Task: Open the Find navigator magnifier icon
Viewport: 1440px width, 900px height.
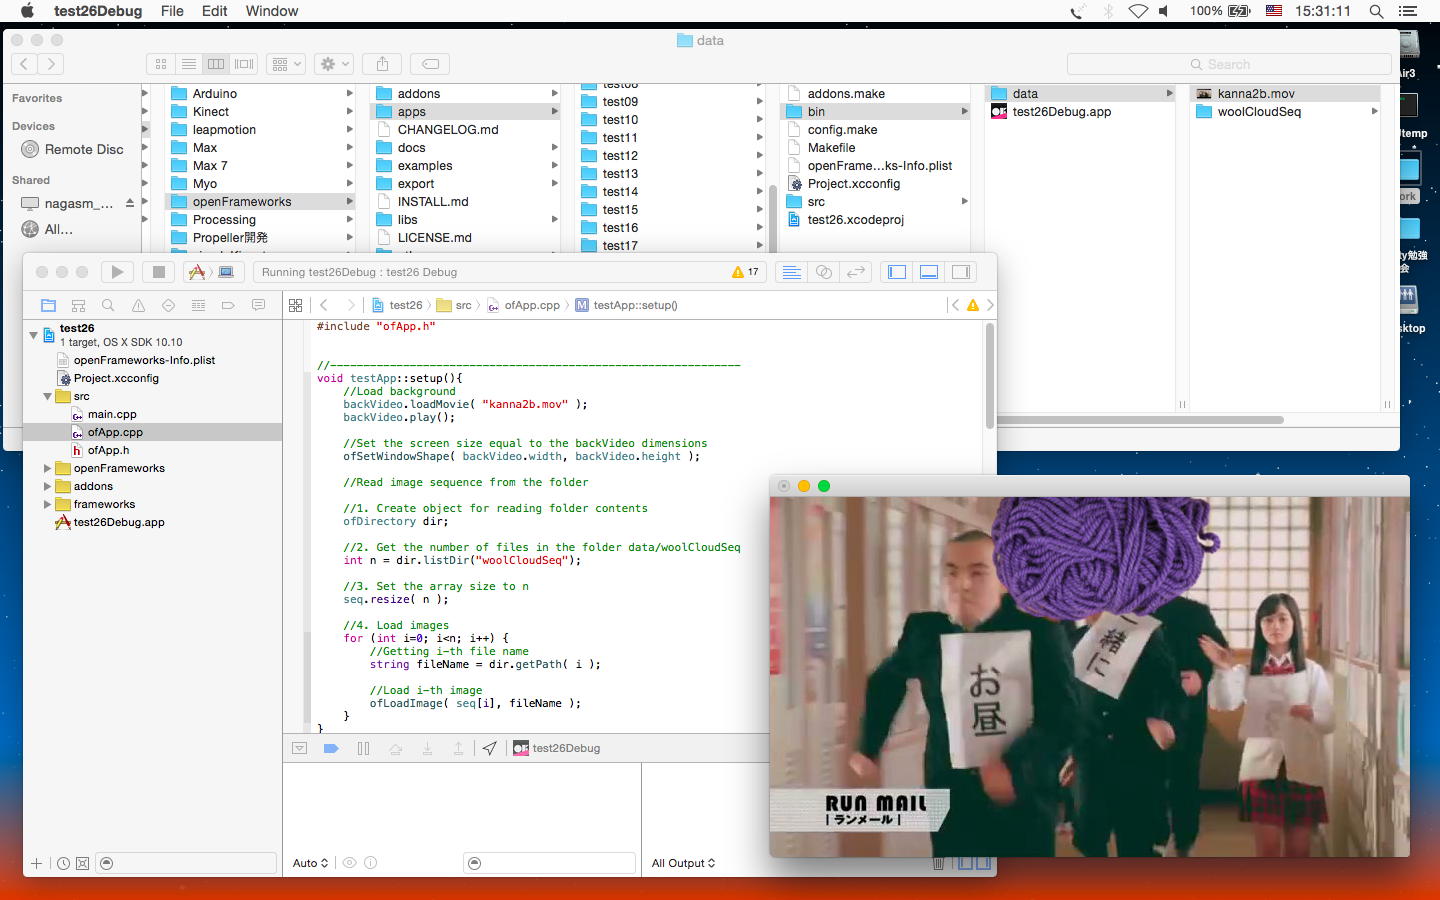Action: [x=108, y=305]
